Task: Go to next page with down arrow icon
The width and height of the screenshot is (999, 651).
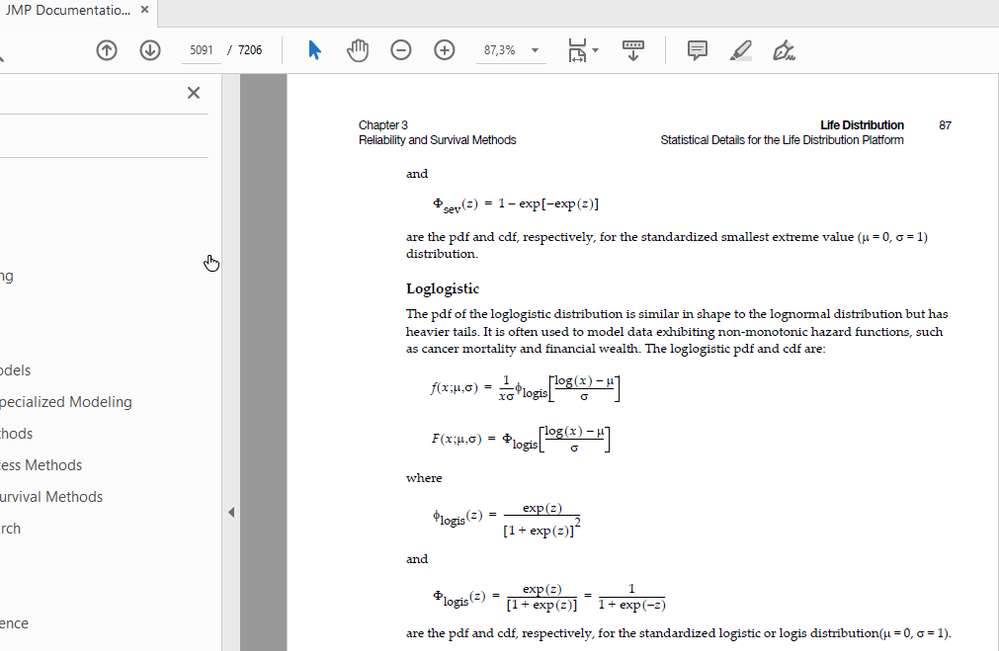Action: coord(150,50)
